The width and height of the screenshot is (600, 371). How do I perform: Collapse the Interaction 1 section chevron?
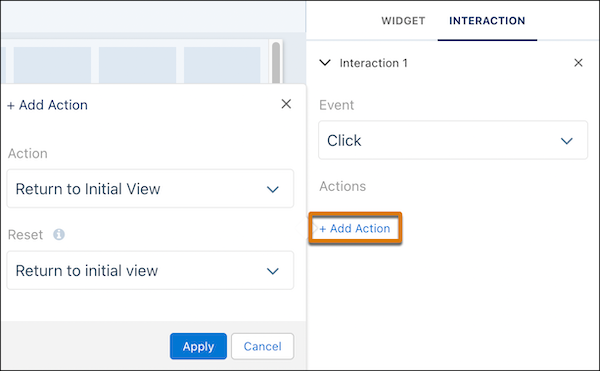point(325,63)
